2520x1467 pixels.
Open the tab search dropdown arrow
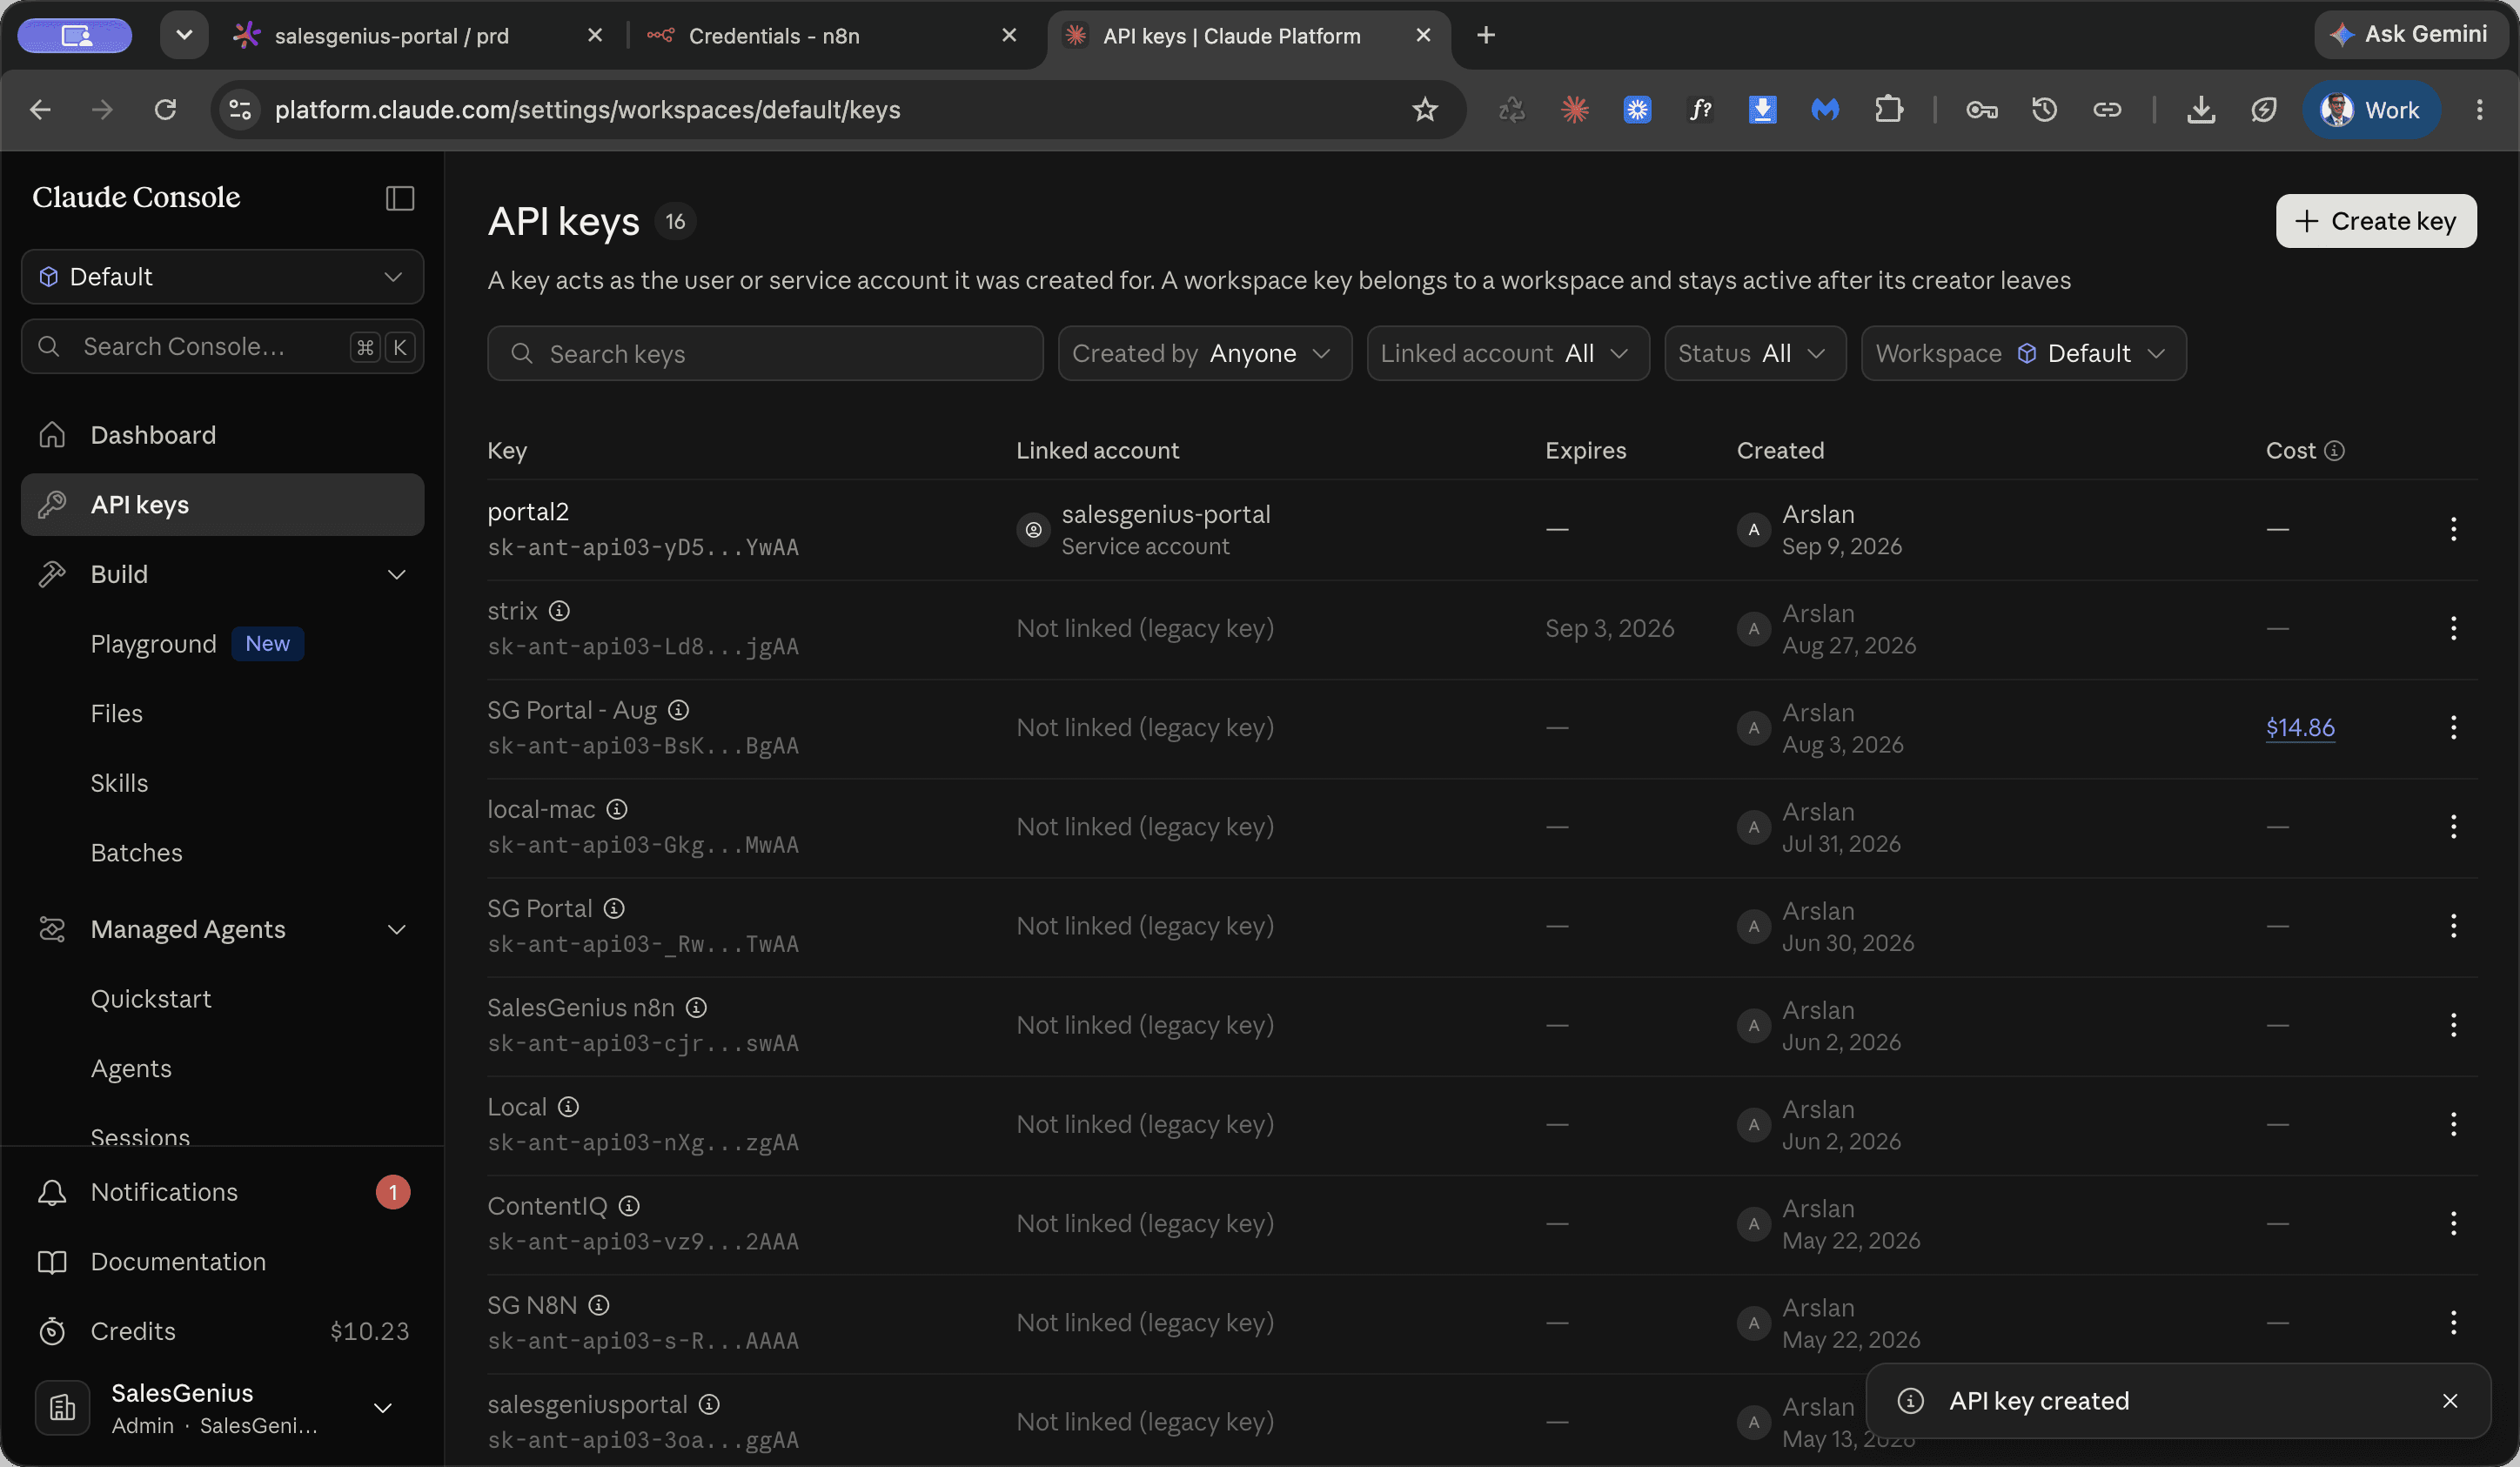184,35
